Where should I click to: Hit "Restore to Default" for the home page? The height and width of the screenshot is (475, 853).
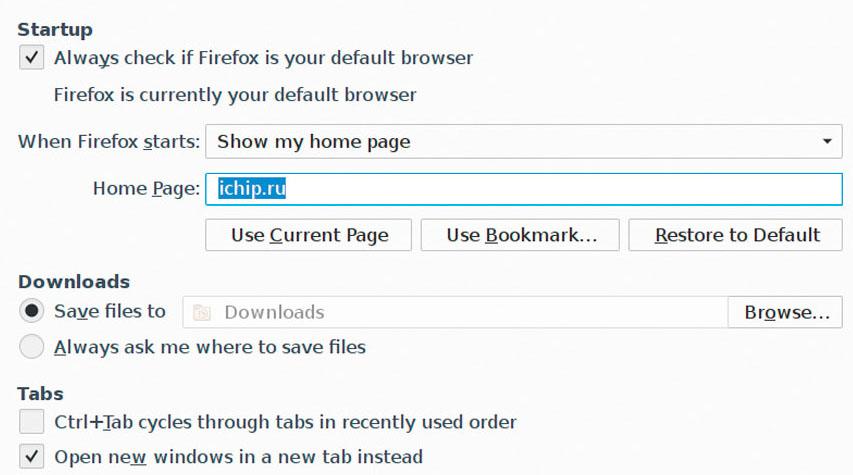tap(737, 235)
